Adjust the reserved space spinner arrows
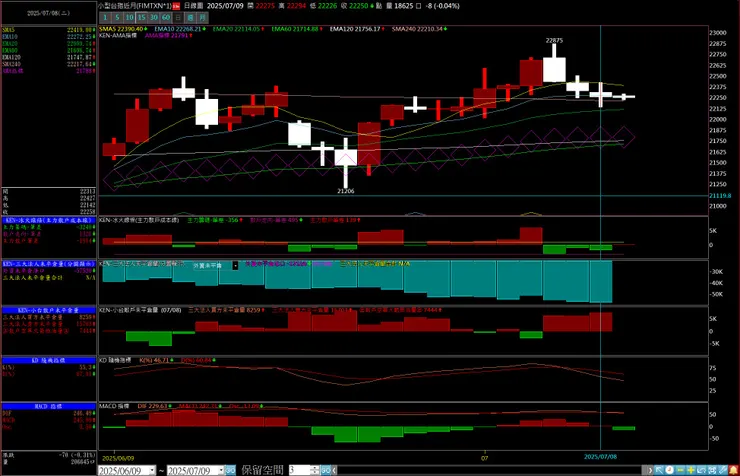 tap(315, 470)
